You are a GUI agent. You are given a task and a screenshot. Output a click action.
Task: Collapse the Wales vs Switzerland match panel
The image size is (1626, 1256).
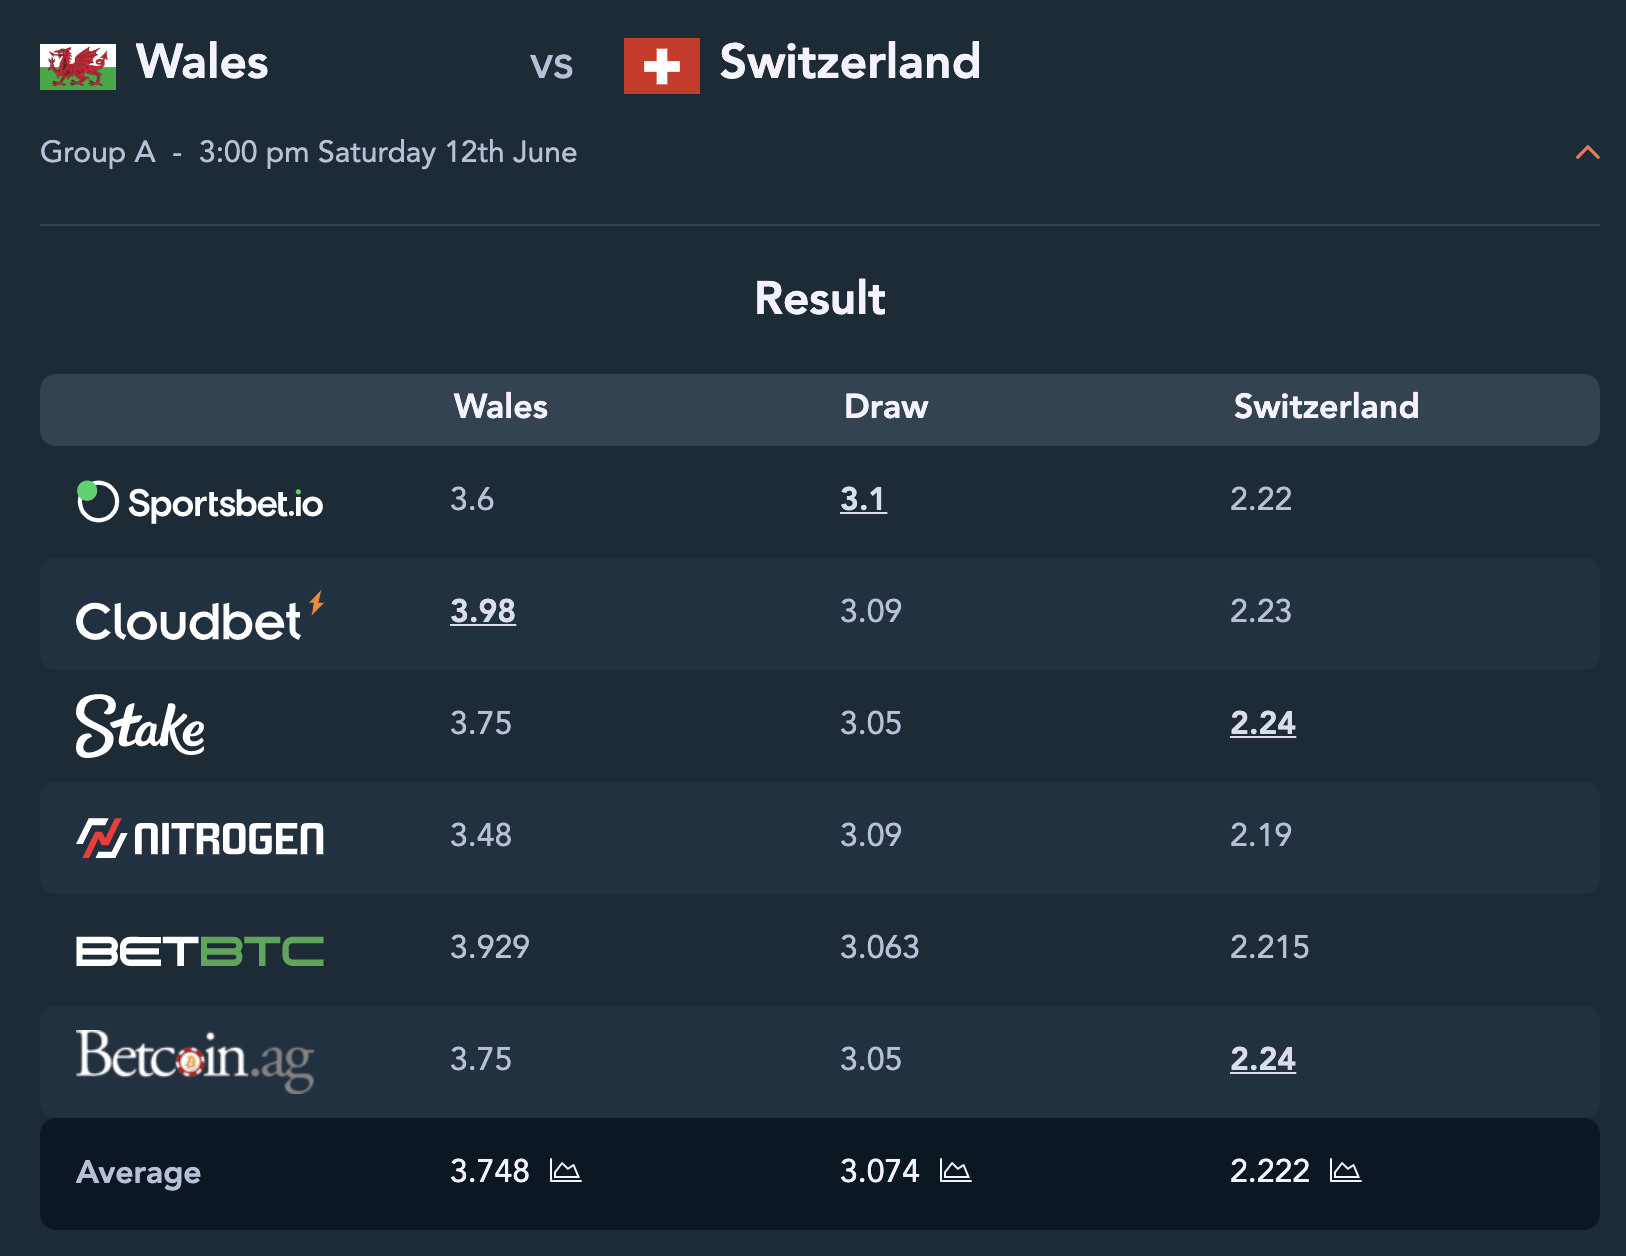click(x=1587, y=152)
